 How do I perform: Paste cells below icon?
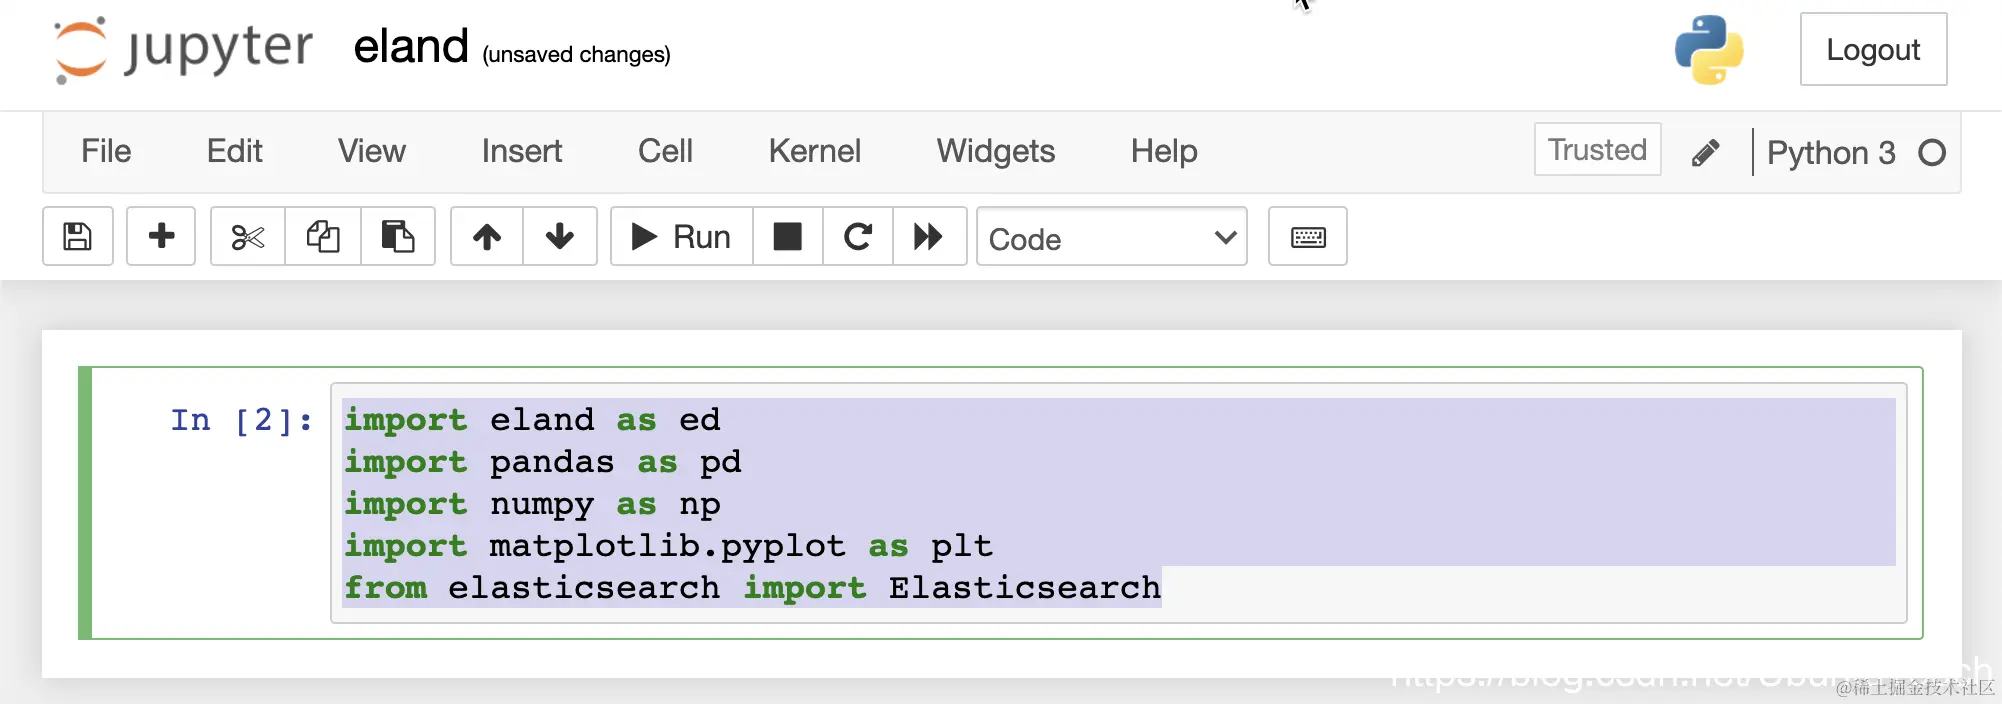pos(398,236)
